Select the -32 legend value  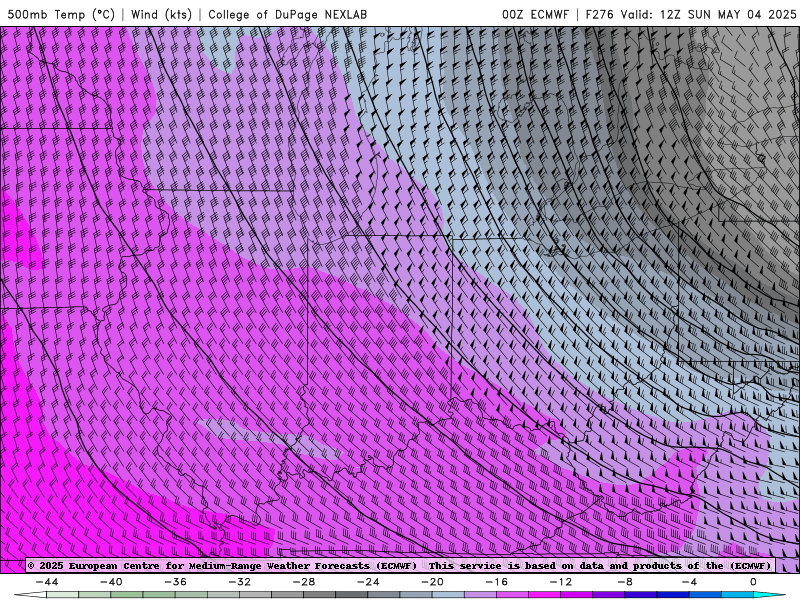point(239,582)
